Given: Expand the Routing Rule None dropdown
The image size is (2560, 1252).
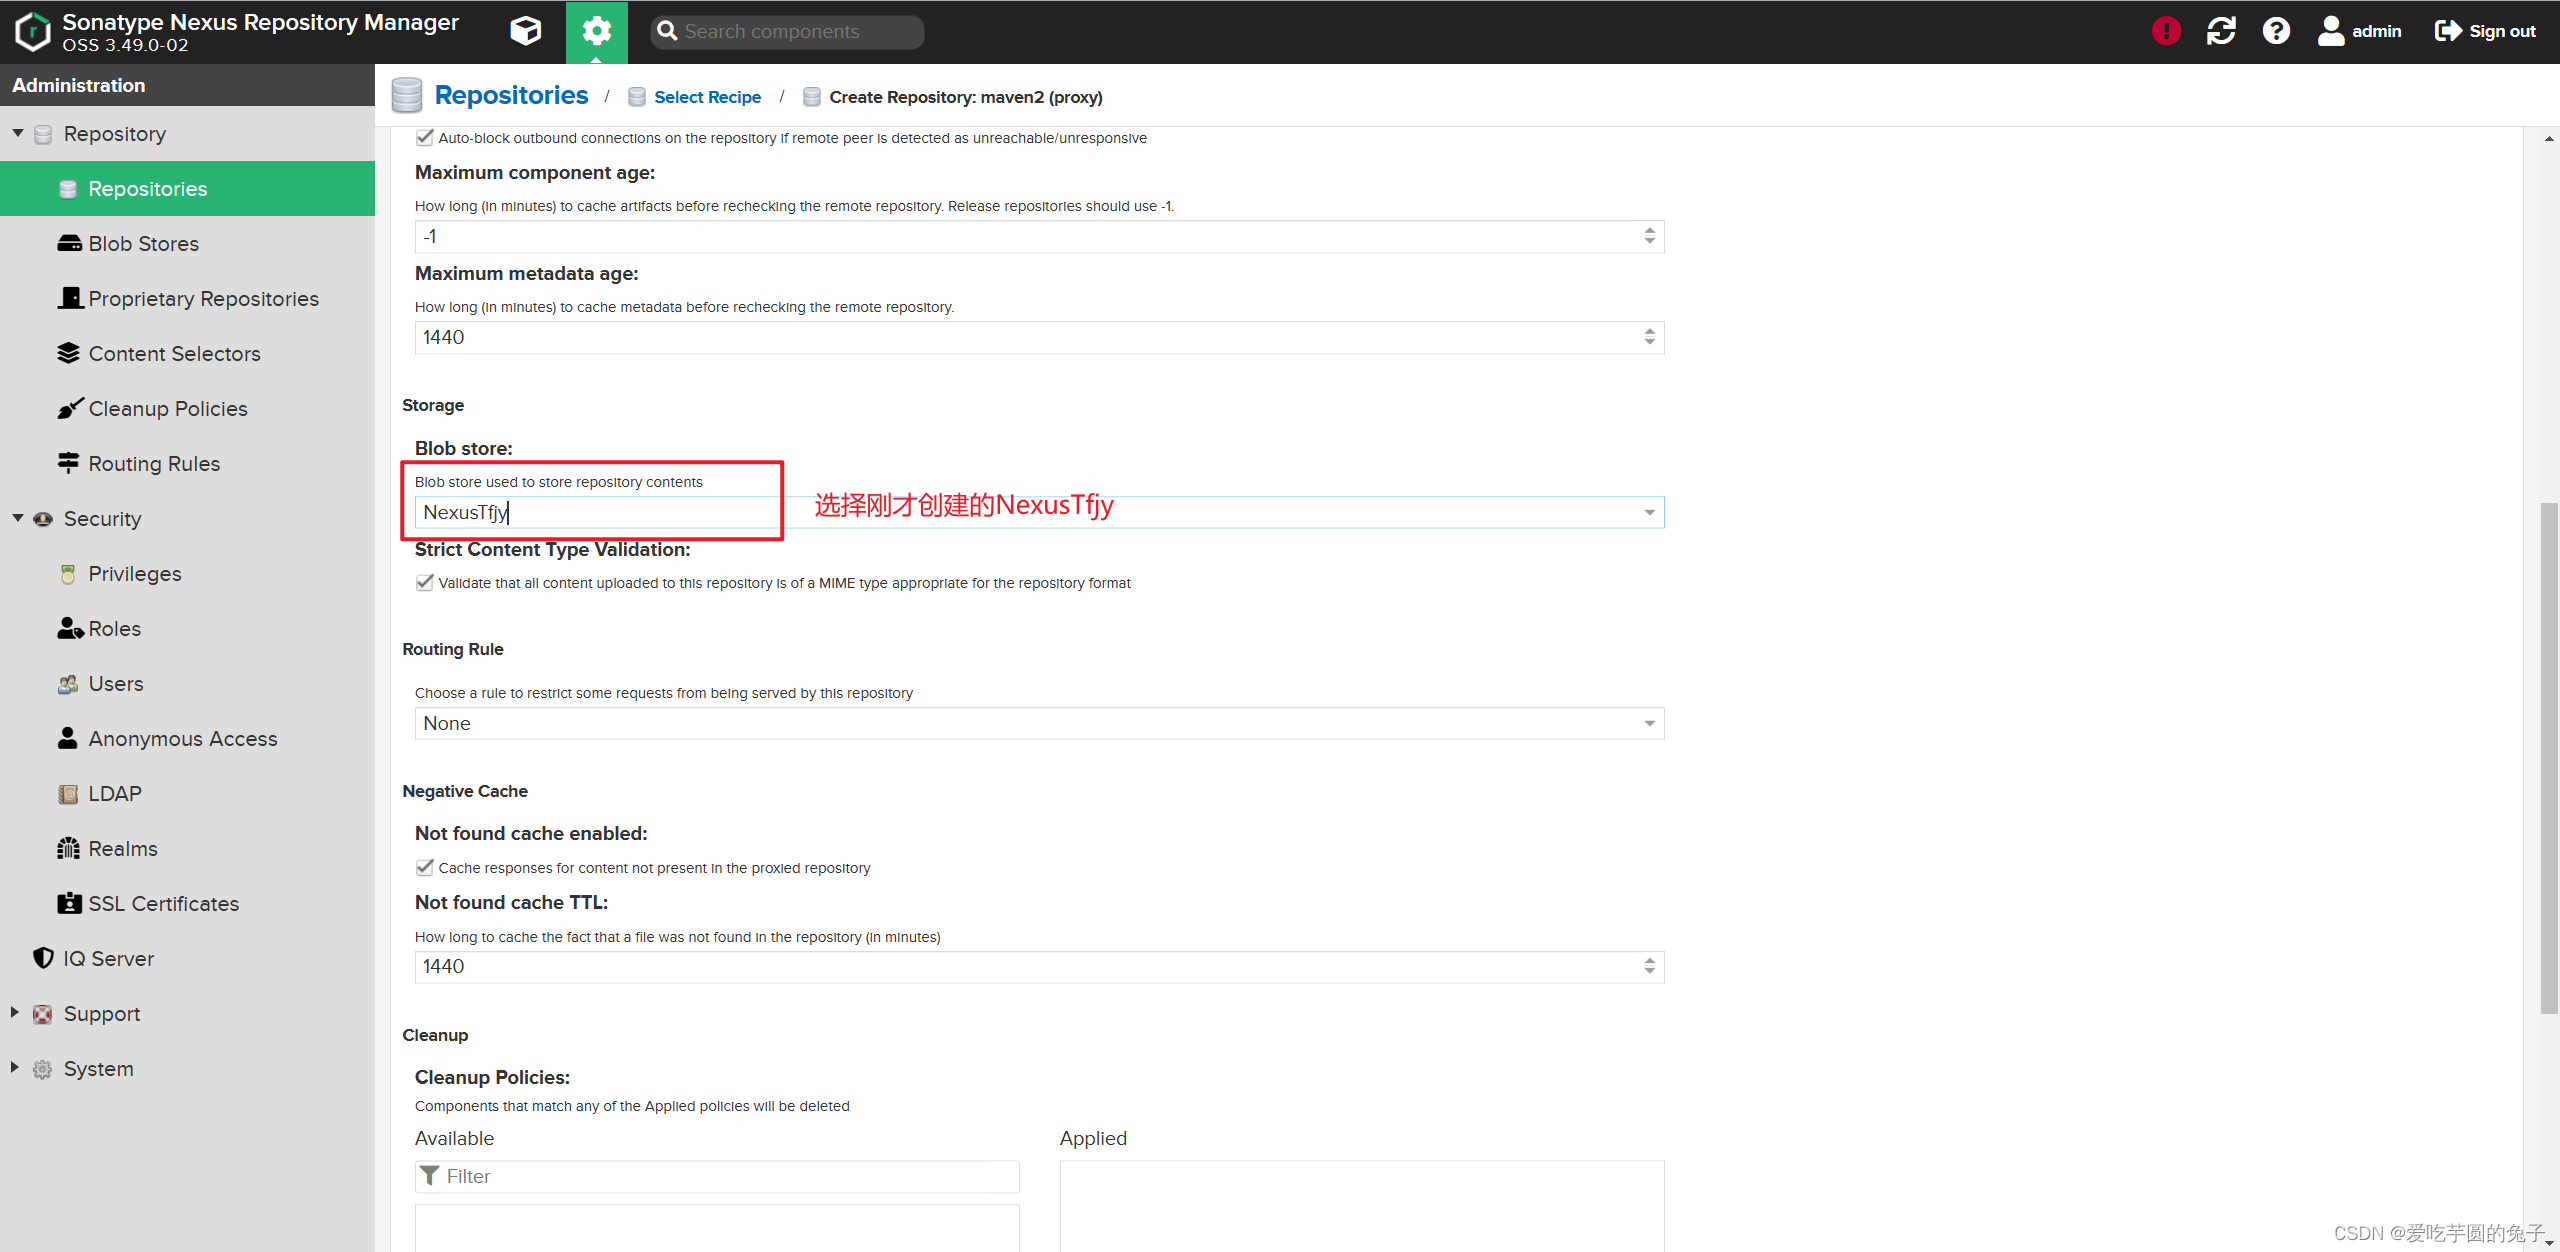Looking at the screenshot, I should point(1649,724).
